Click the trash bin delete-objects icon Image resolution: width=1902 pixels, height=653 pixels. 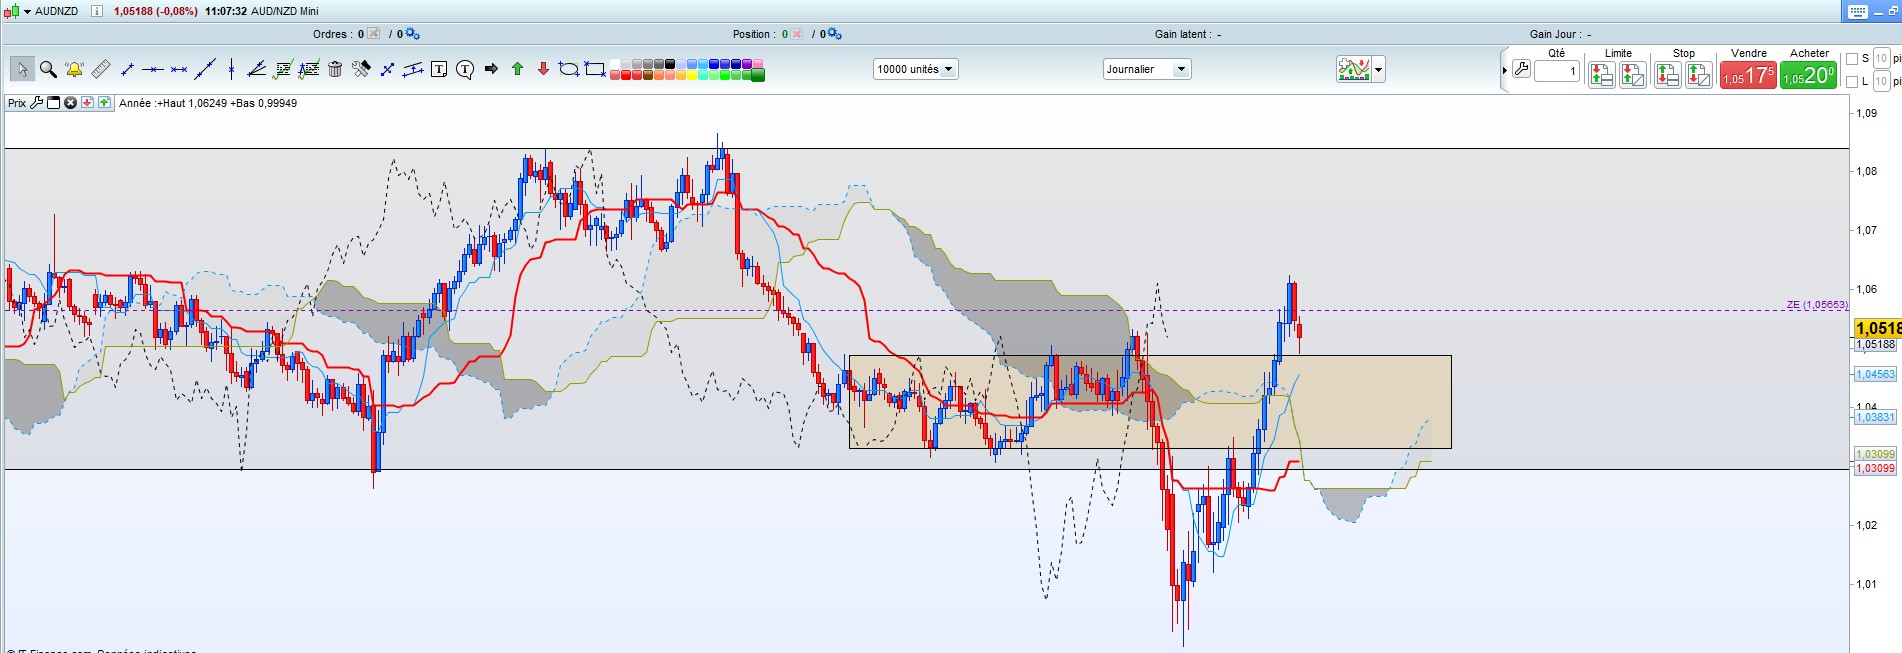[x=335, y=69]
